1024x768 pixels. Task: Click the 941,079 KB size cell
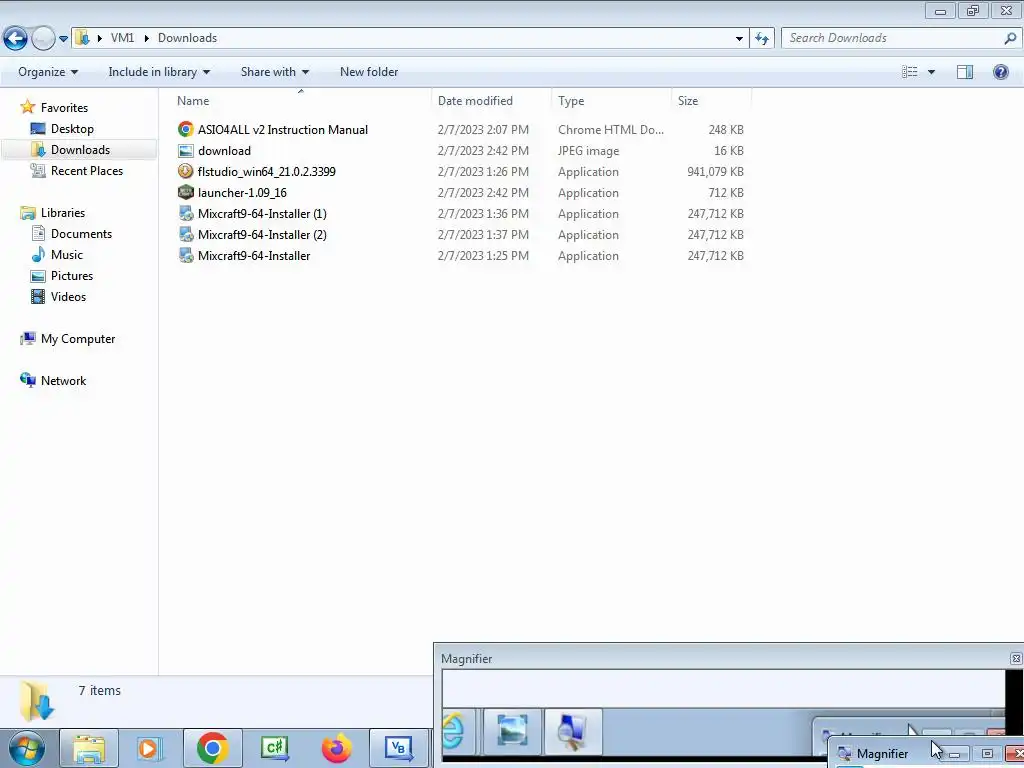pyautogui.click(x=715, y=172)
